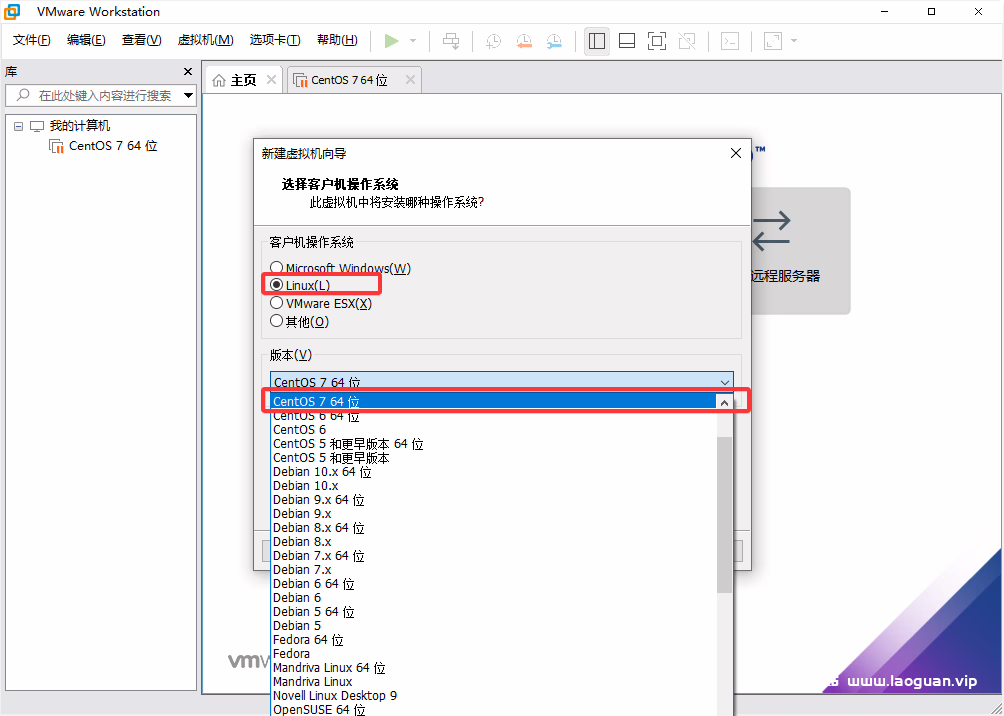Collapse the 我的计算机 tree node
The image size is (1004, 716).
(17, 125)
